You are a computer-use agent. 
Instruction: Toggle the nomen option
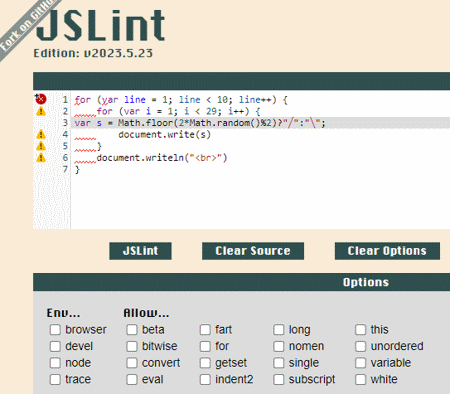[279, 346]
